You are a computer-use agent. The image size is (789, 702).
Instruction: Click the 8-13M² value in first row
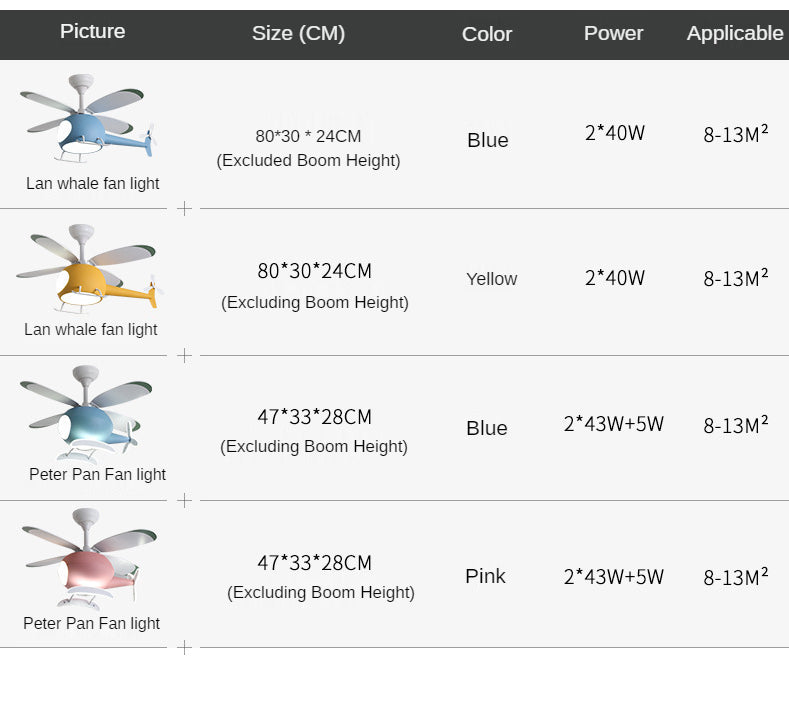pyautogui.click(x=735, y=135)
